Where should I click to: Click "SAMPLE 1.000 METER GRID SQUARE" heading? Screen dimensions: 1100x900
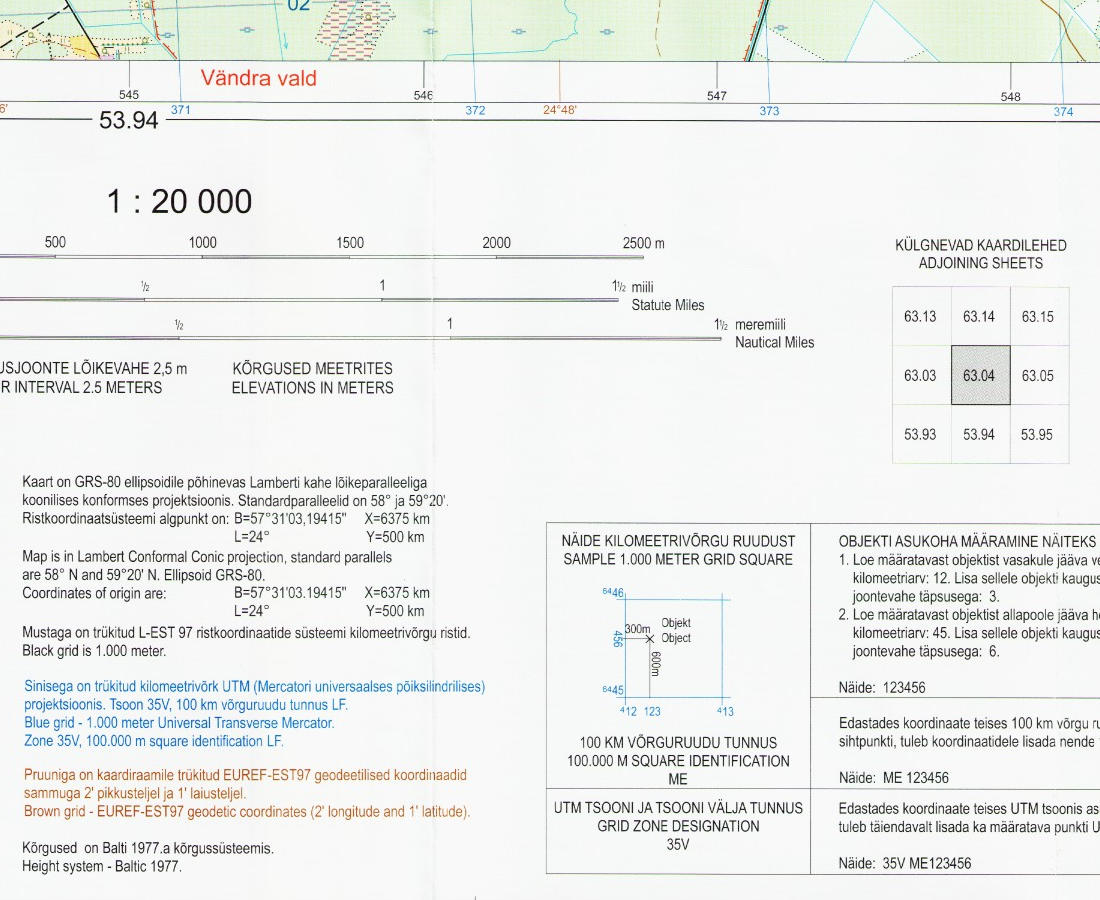(x=678, y=560)
